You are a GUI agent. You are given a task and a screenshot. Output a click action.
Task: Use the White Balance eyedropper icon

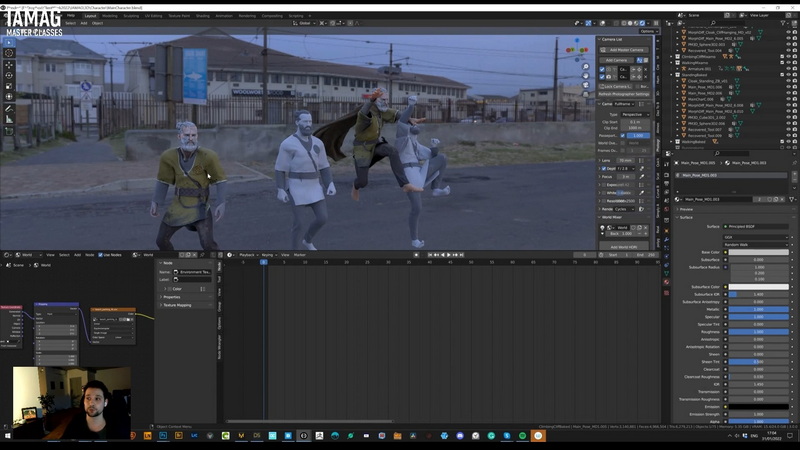pos(642,193)
